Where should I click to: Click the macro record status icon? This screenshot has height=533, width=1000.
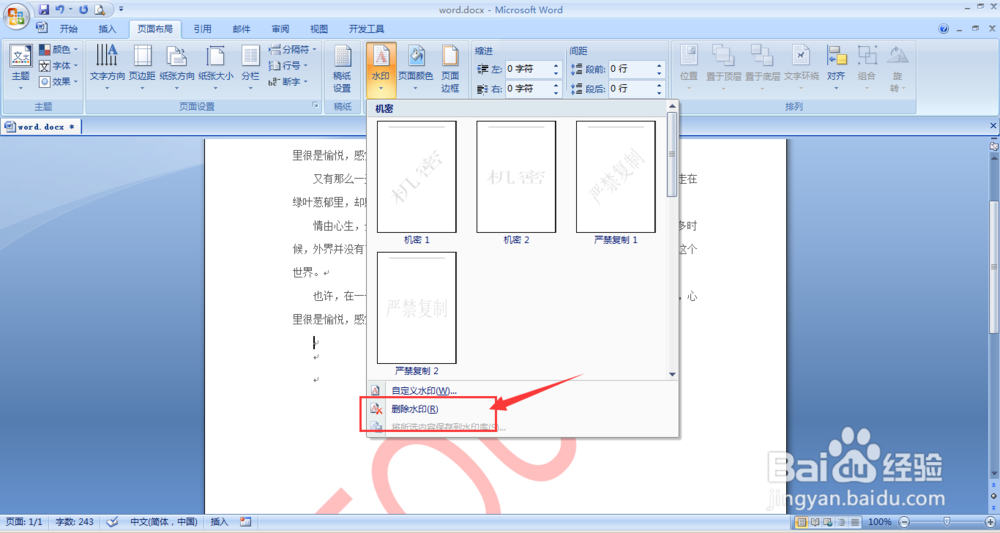click(246, 522)
